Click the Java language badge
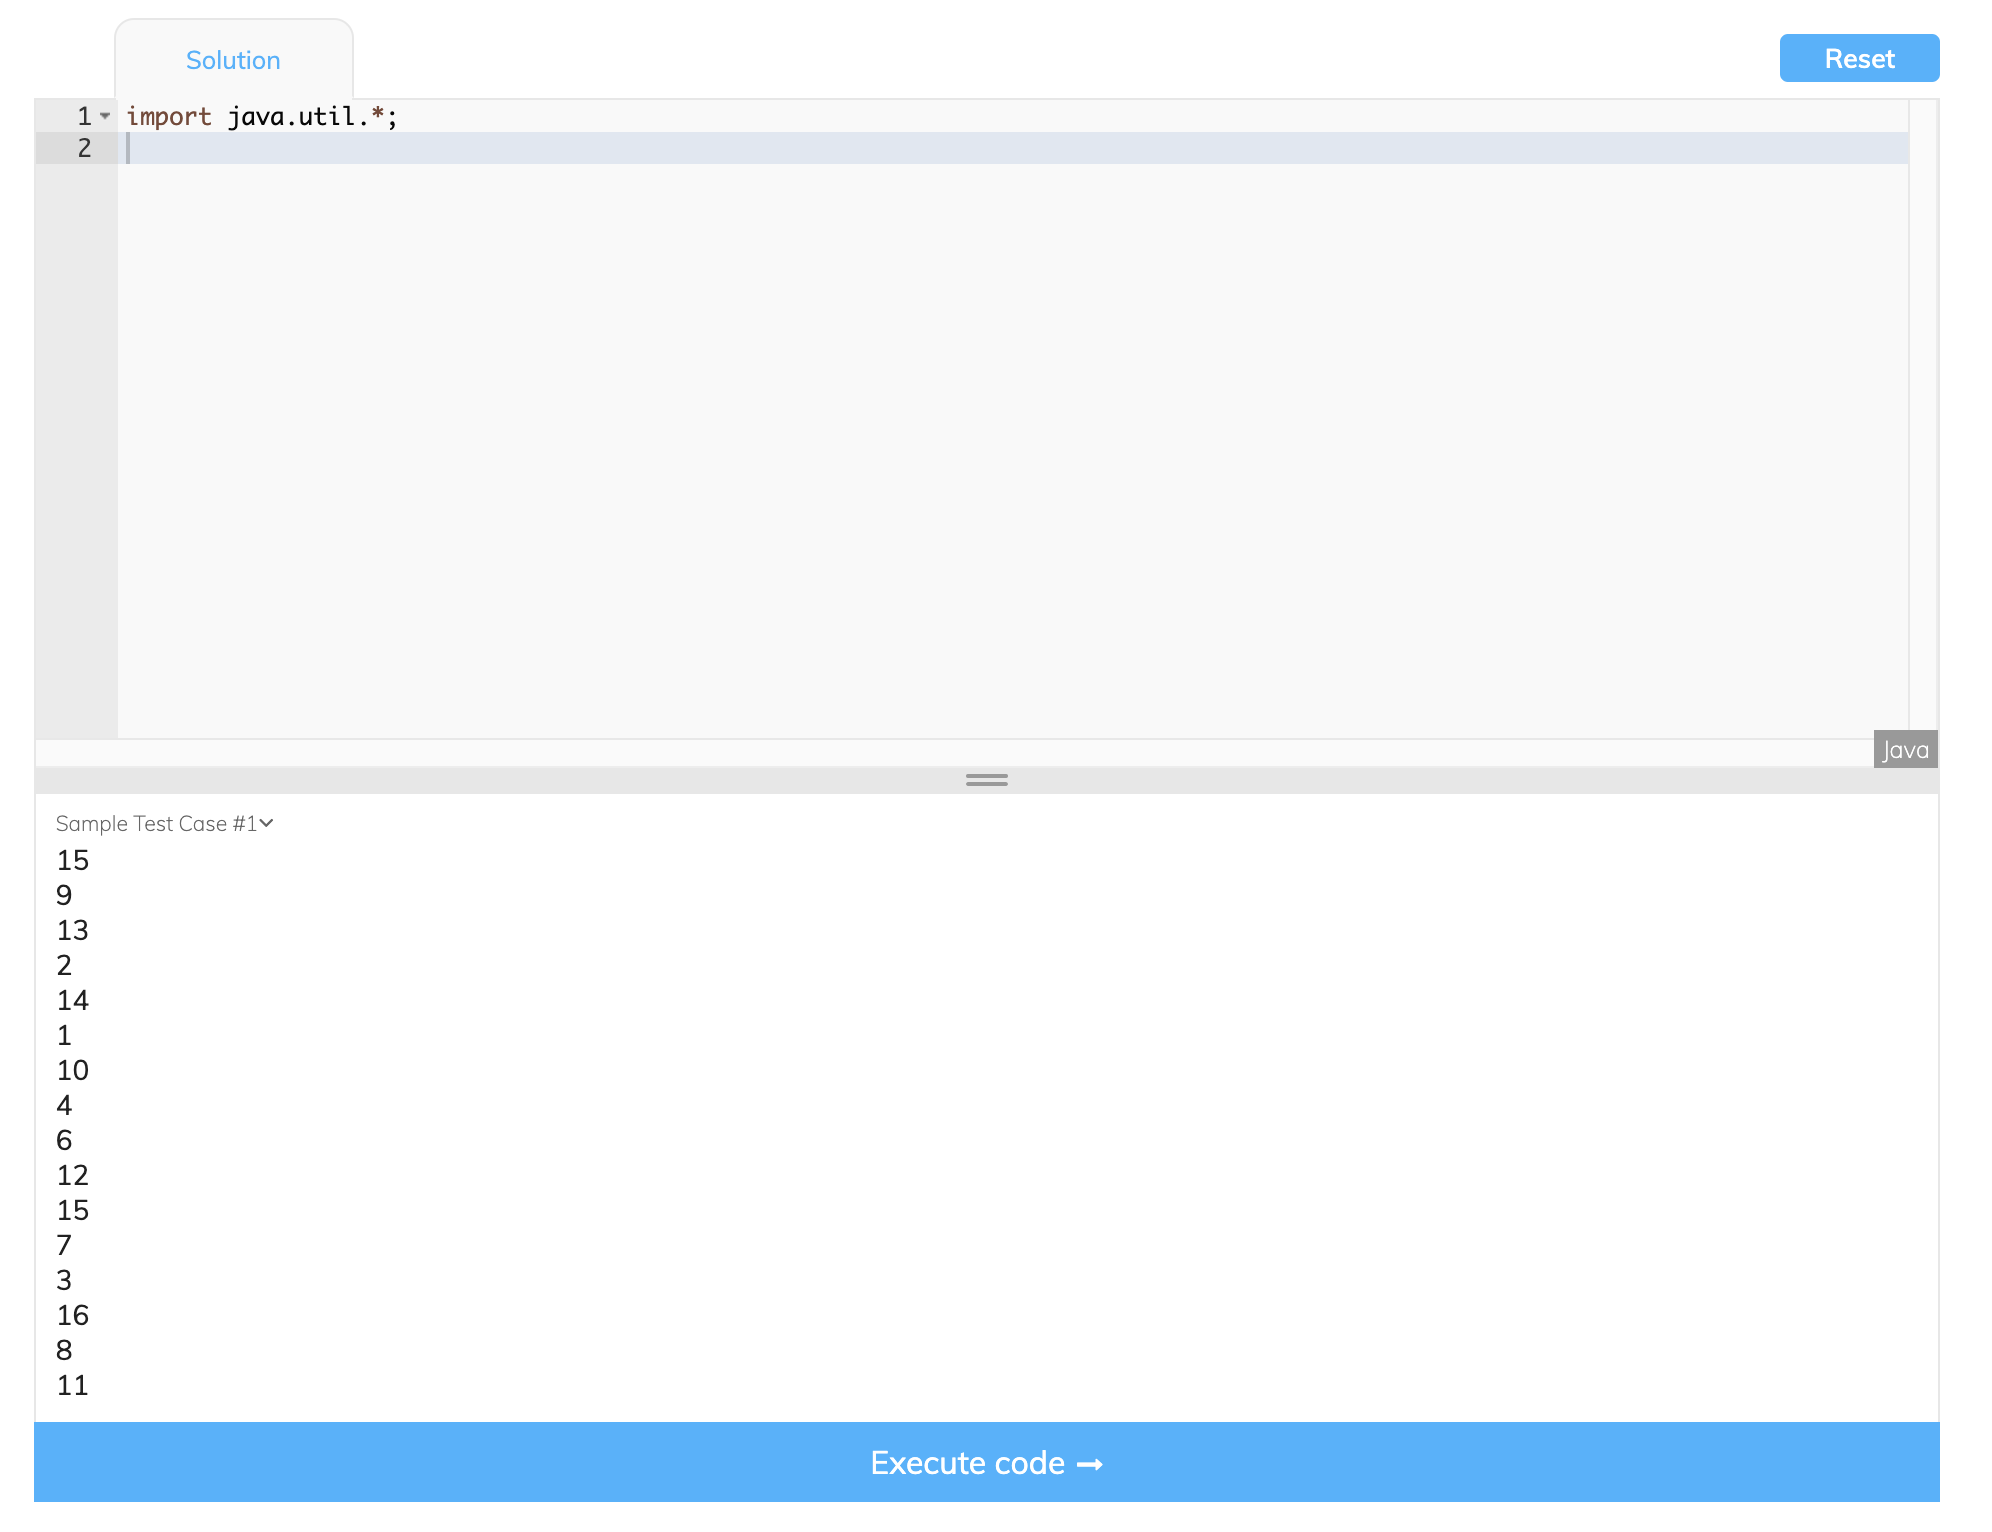The height and width of the screenshot is (1532, 1992). coord(1904,750)
